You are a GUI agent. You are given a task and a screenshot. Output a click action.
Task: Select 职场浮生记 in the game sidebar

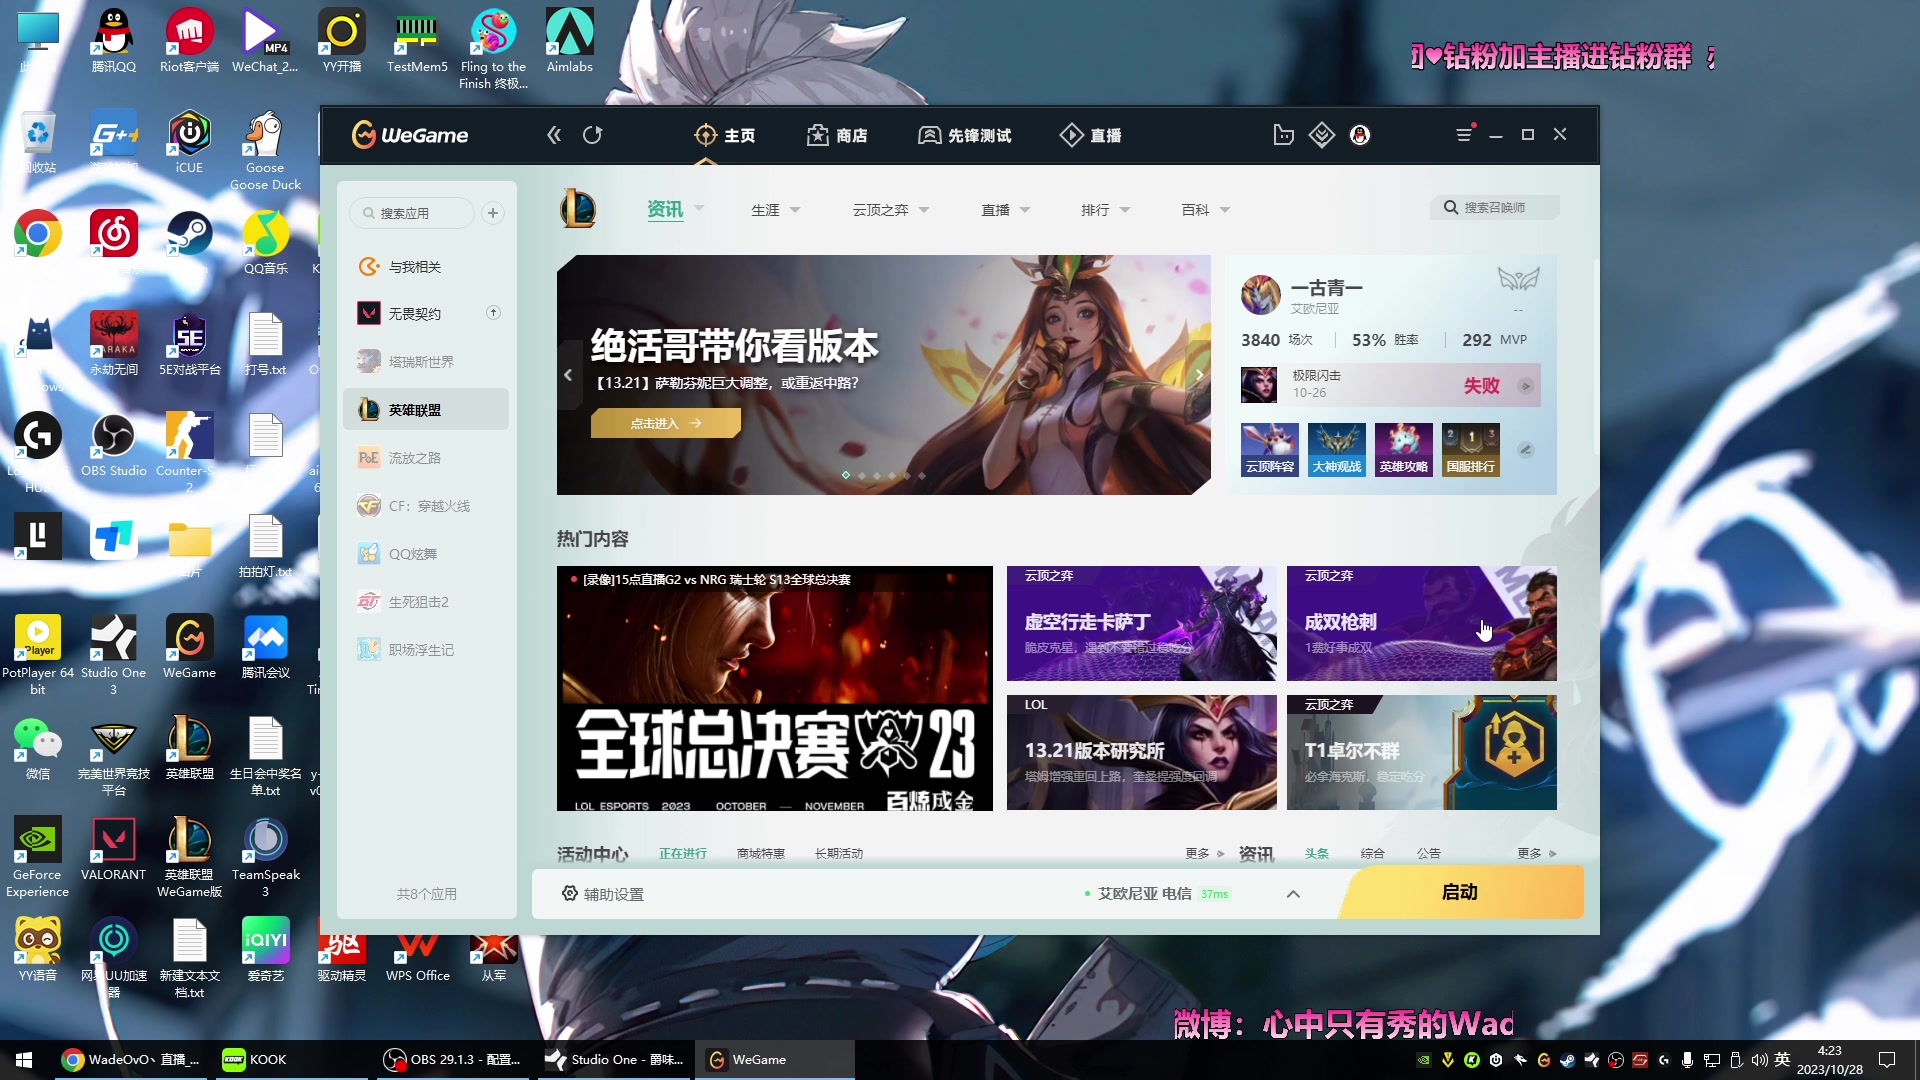click(426, 649)
